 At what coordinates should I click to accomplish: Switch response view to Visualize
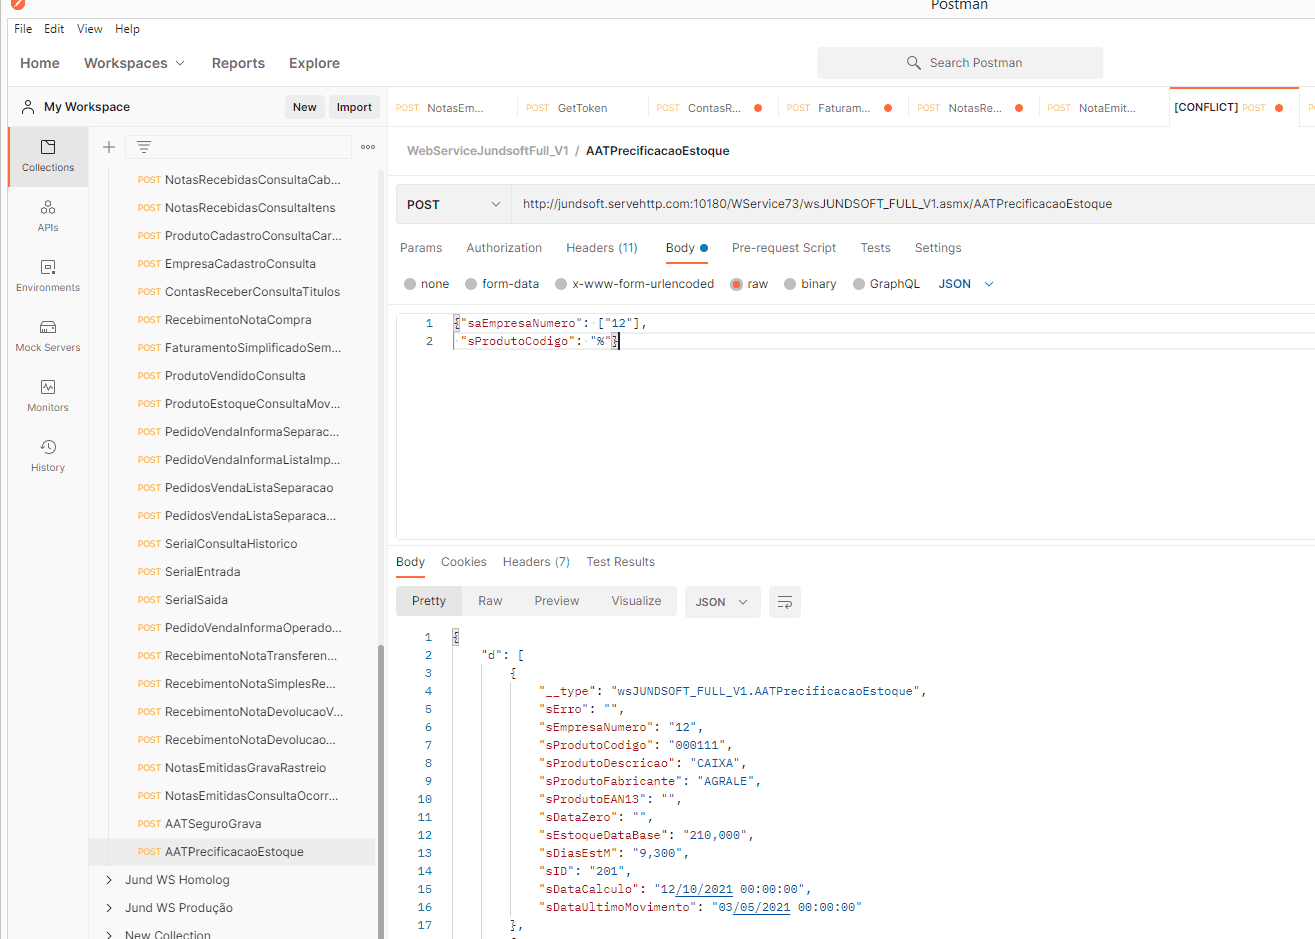point(637,601)
